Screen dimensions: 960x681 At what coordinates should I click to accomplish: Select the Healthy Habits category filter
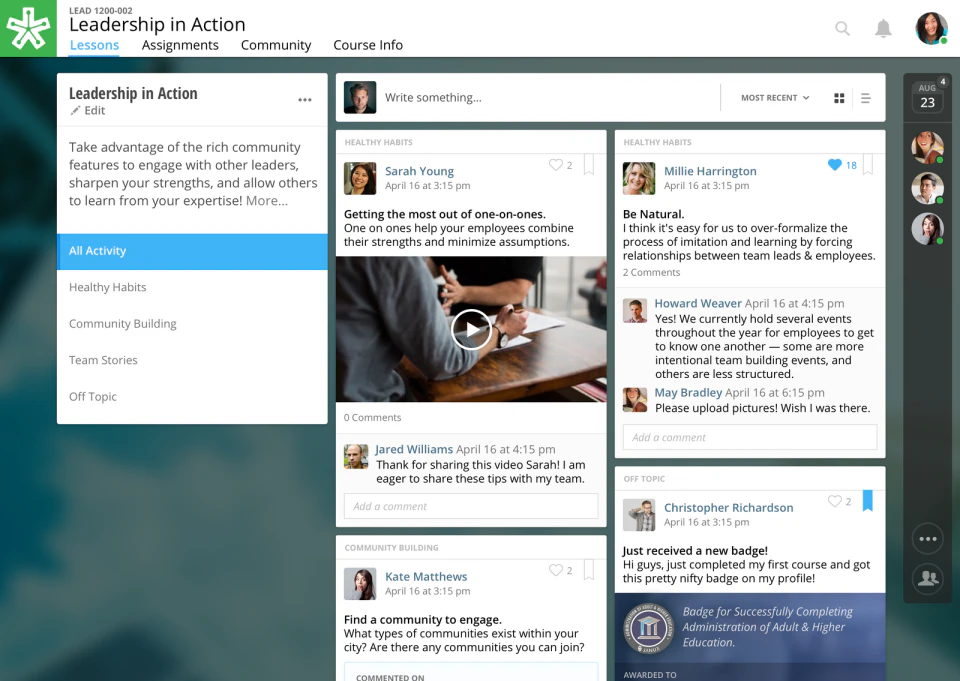point(107,287)
